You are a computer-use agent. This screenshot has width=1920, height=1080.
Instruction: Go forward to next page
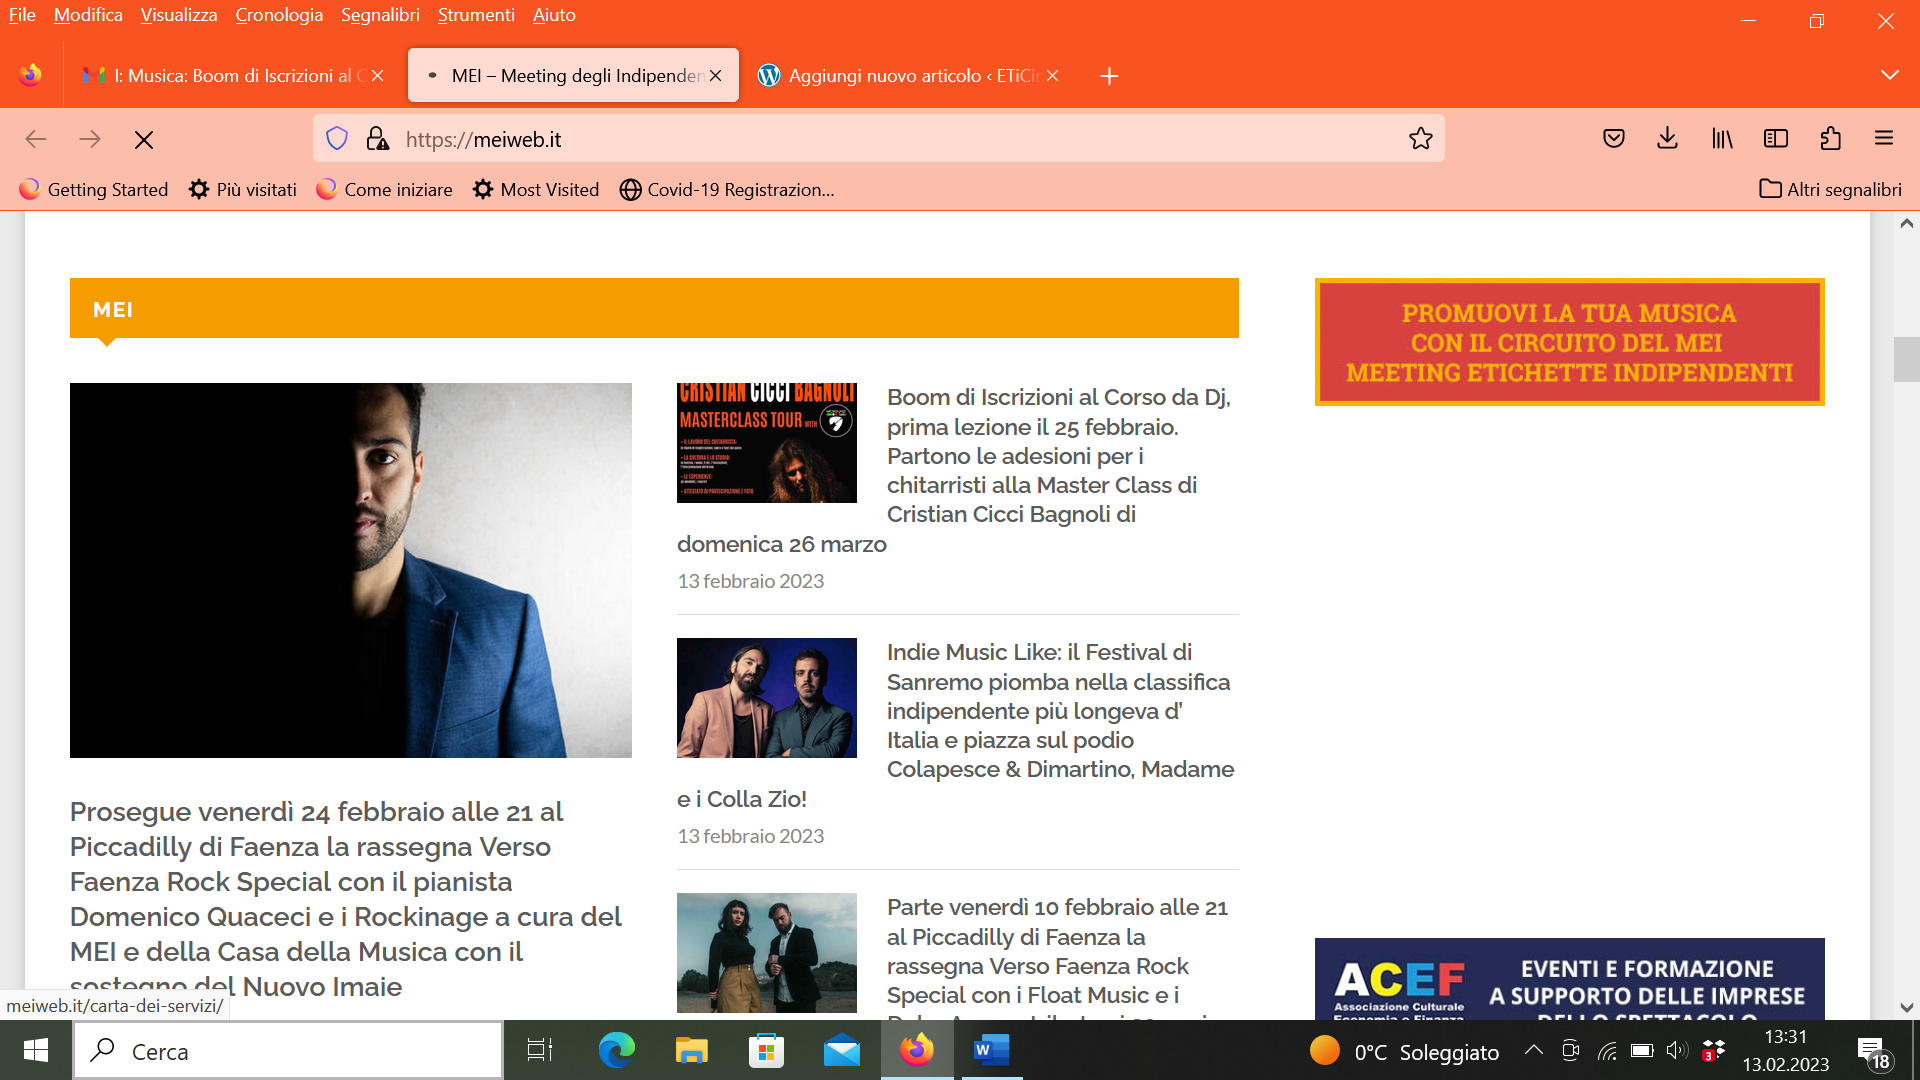click(90, 139)
